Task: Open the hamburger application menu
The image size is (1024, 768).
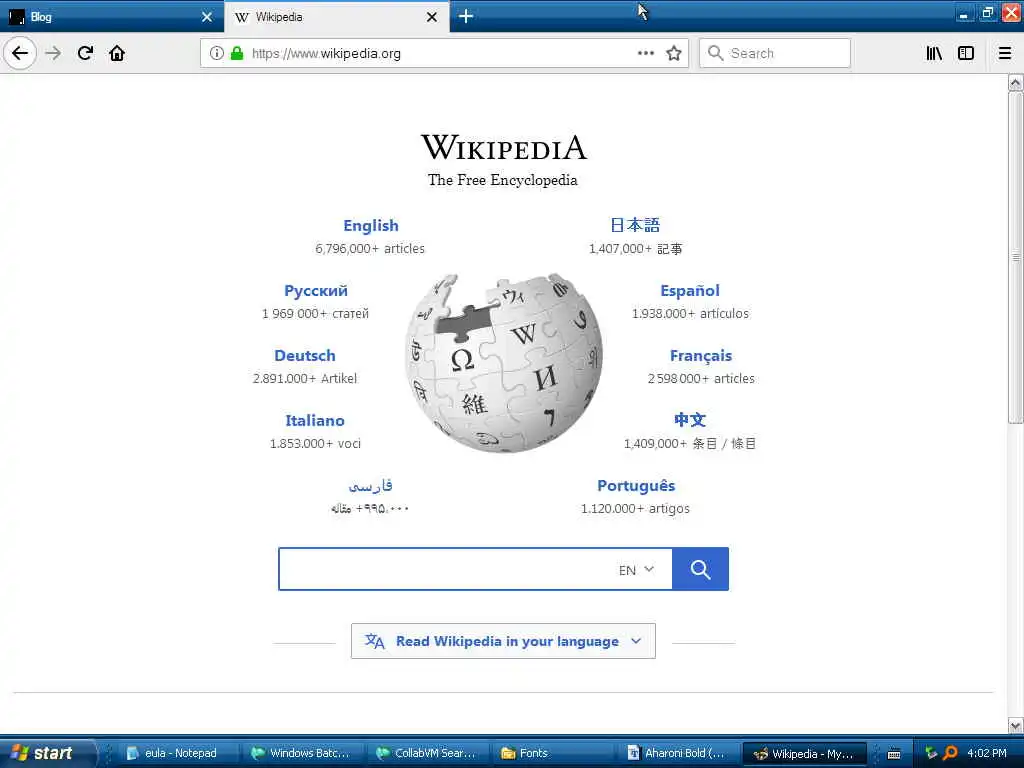Action: click(1005, 54)
